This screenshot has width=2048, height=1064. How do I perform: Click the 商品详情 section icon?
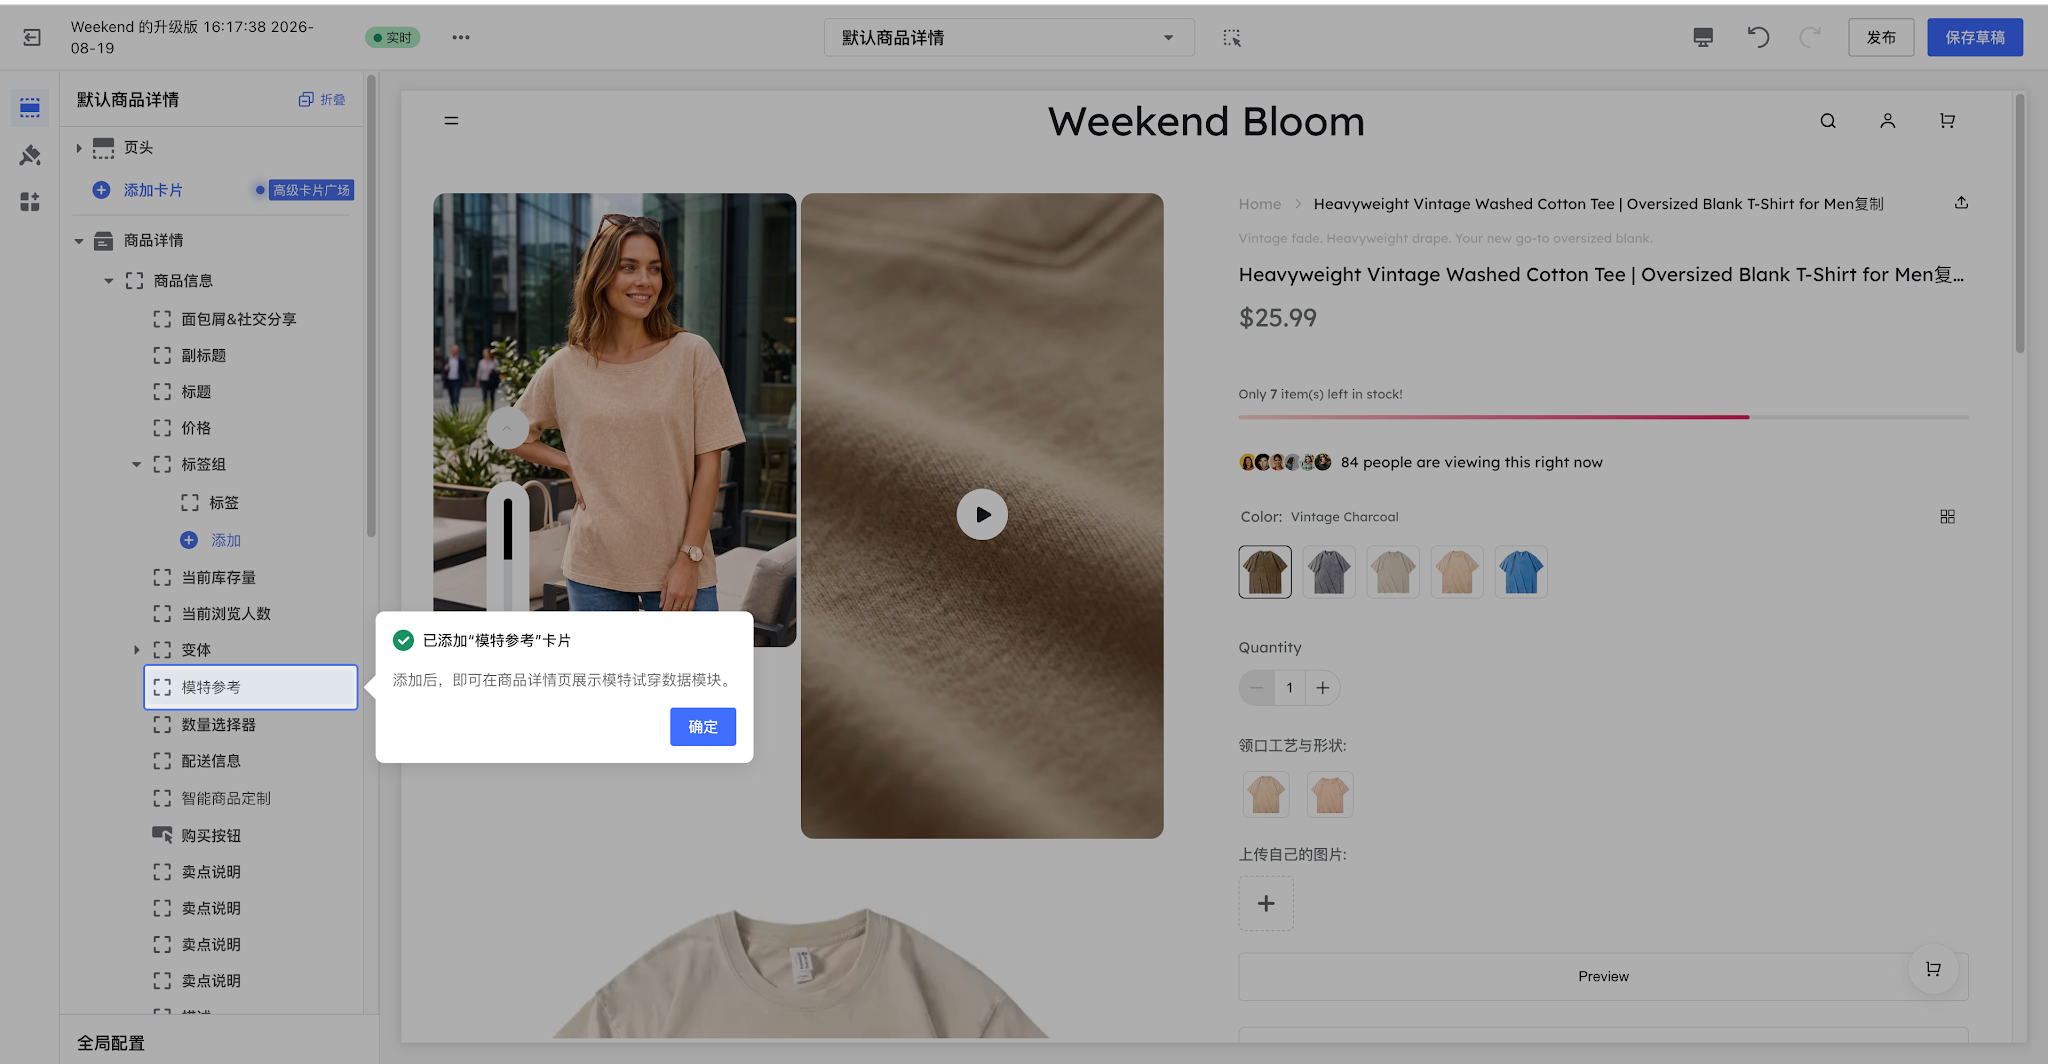click(103, 241)
